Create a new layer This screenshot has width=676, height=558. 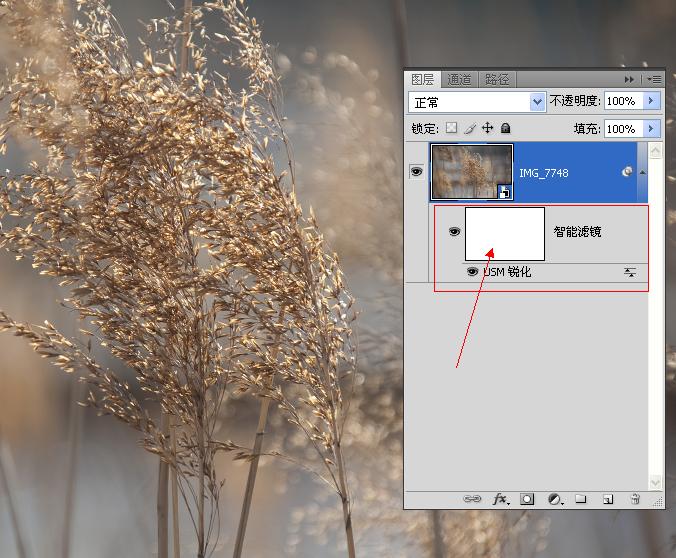608,499
